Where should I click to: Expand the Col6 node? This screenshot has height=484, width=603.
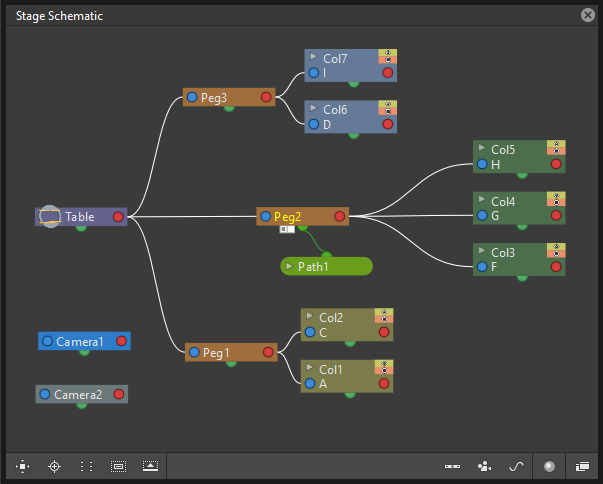click(x=313, y=108)
